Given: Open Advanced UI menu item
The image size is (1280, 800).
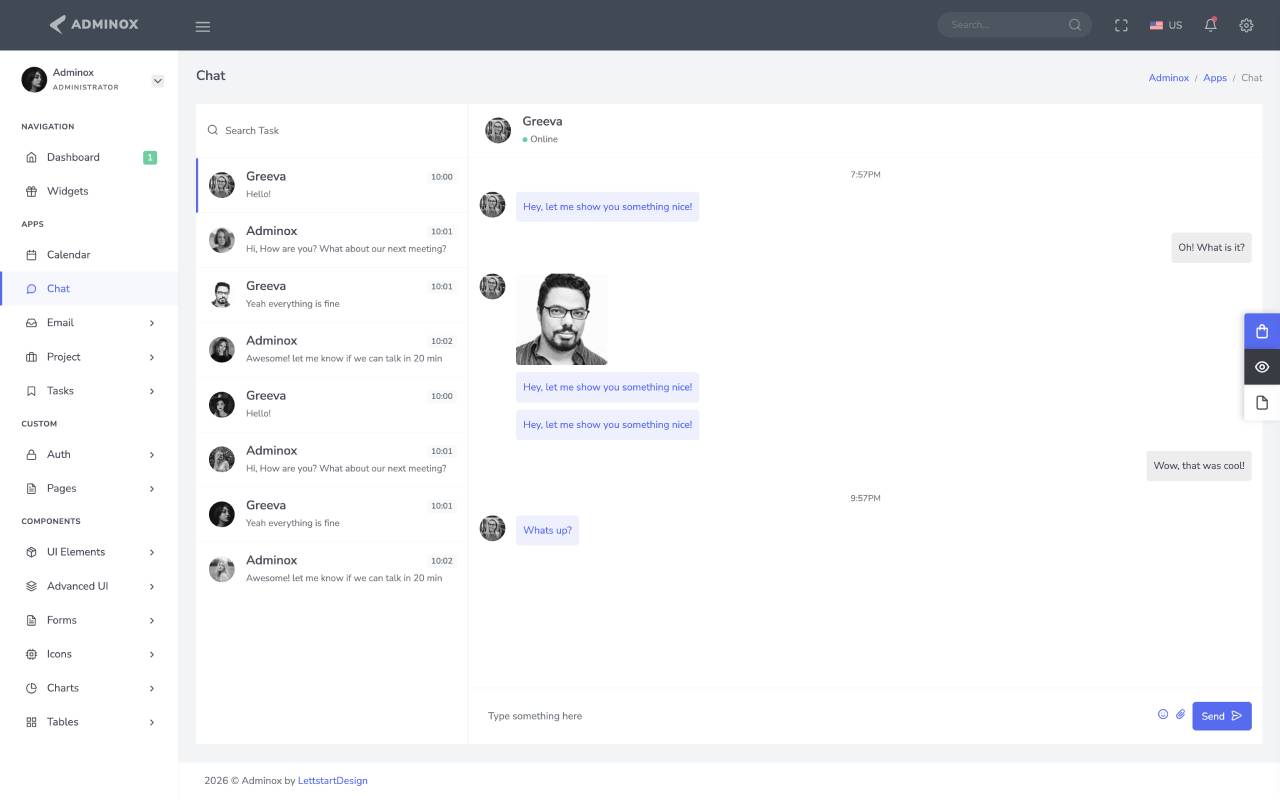Looking at the screenshot, I should tap(89, 586).
